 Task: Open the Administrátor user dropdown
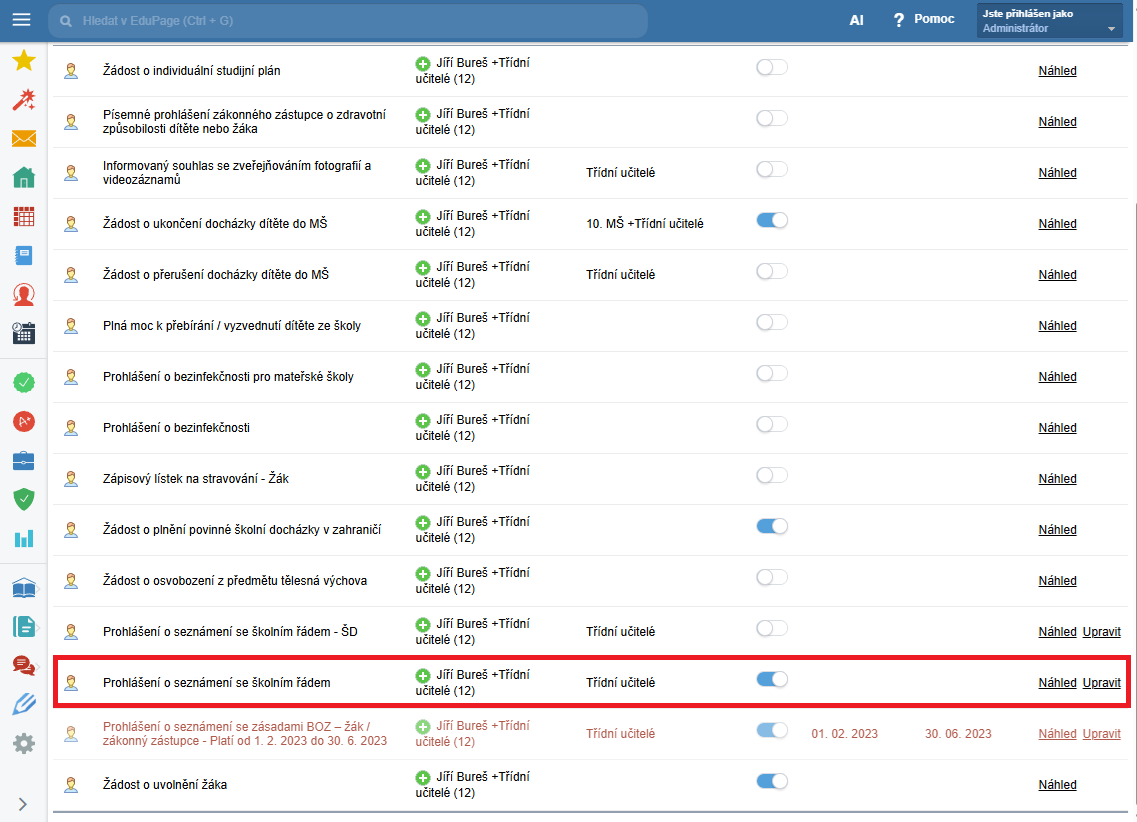click(1049, 21)
